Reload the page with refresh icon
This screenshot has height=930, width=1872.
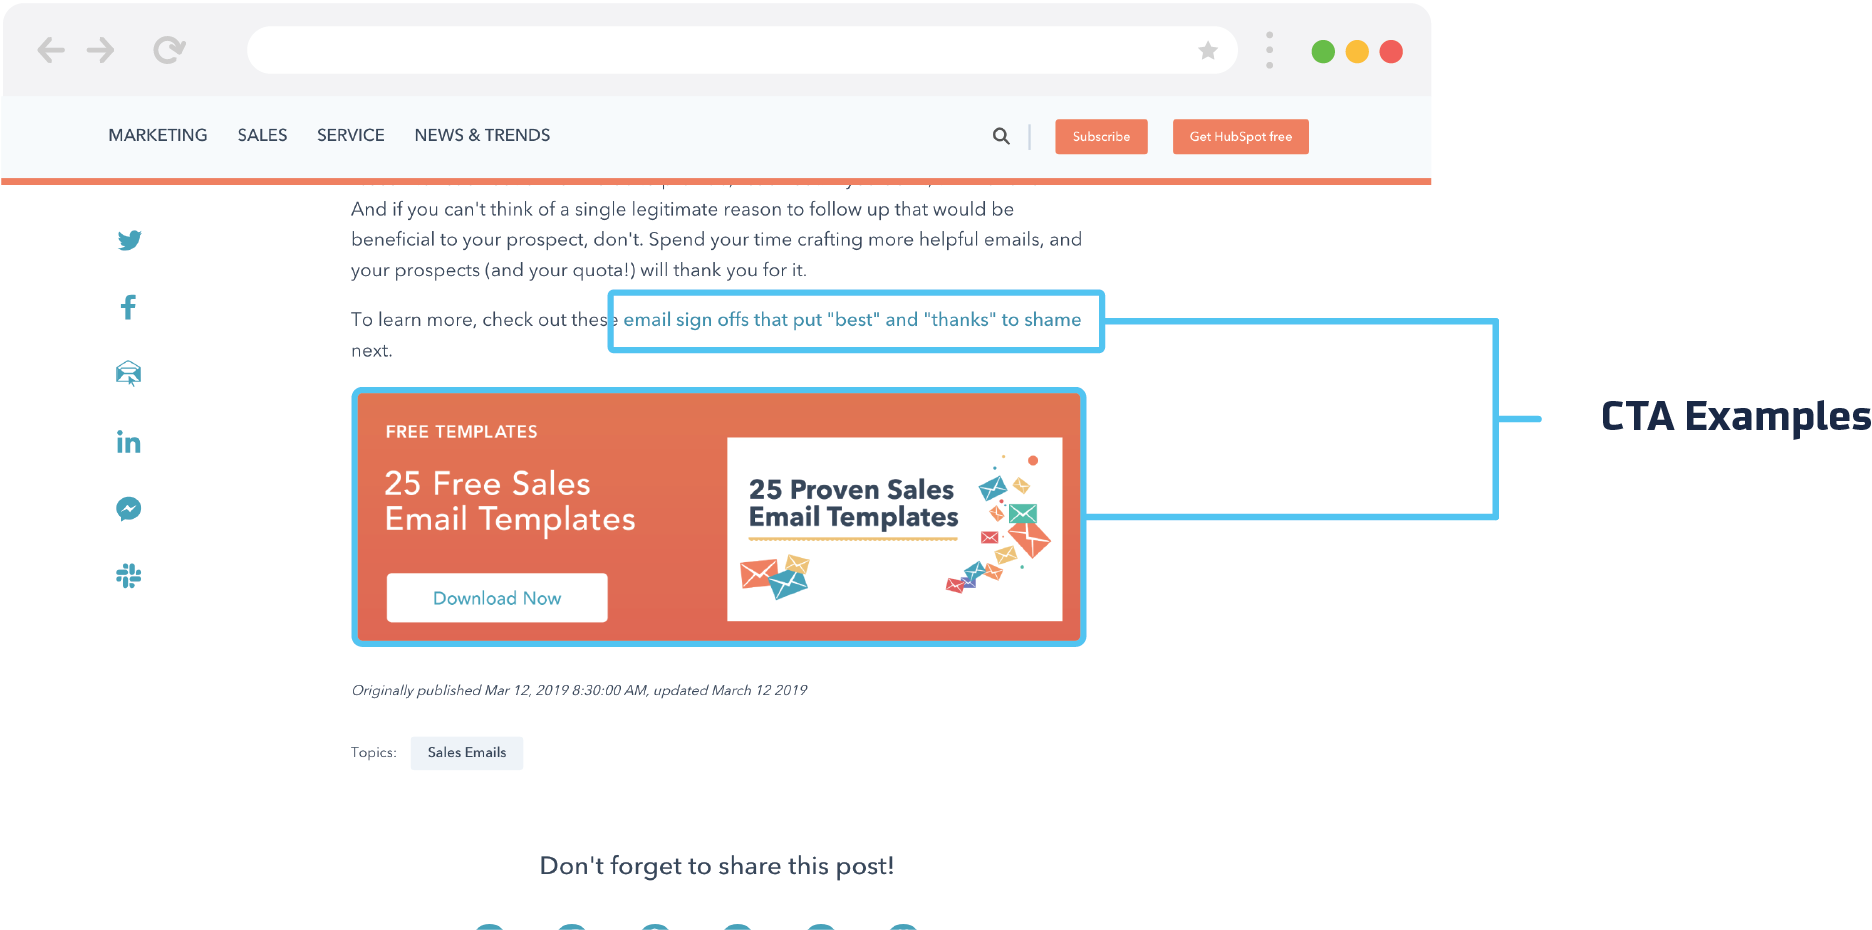pyautogui.click(x=169, y=50)
